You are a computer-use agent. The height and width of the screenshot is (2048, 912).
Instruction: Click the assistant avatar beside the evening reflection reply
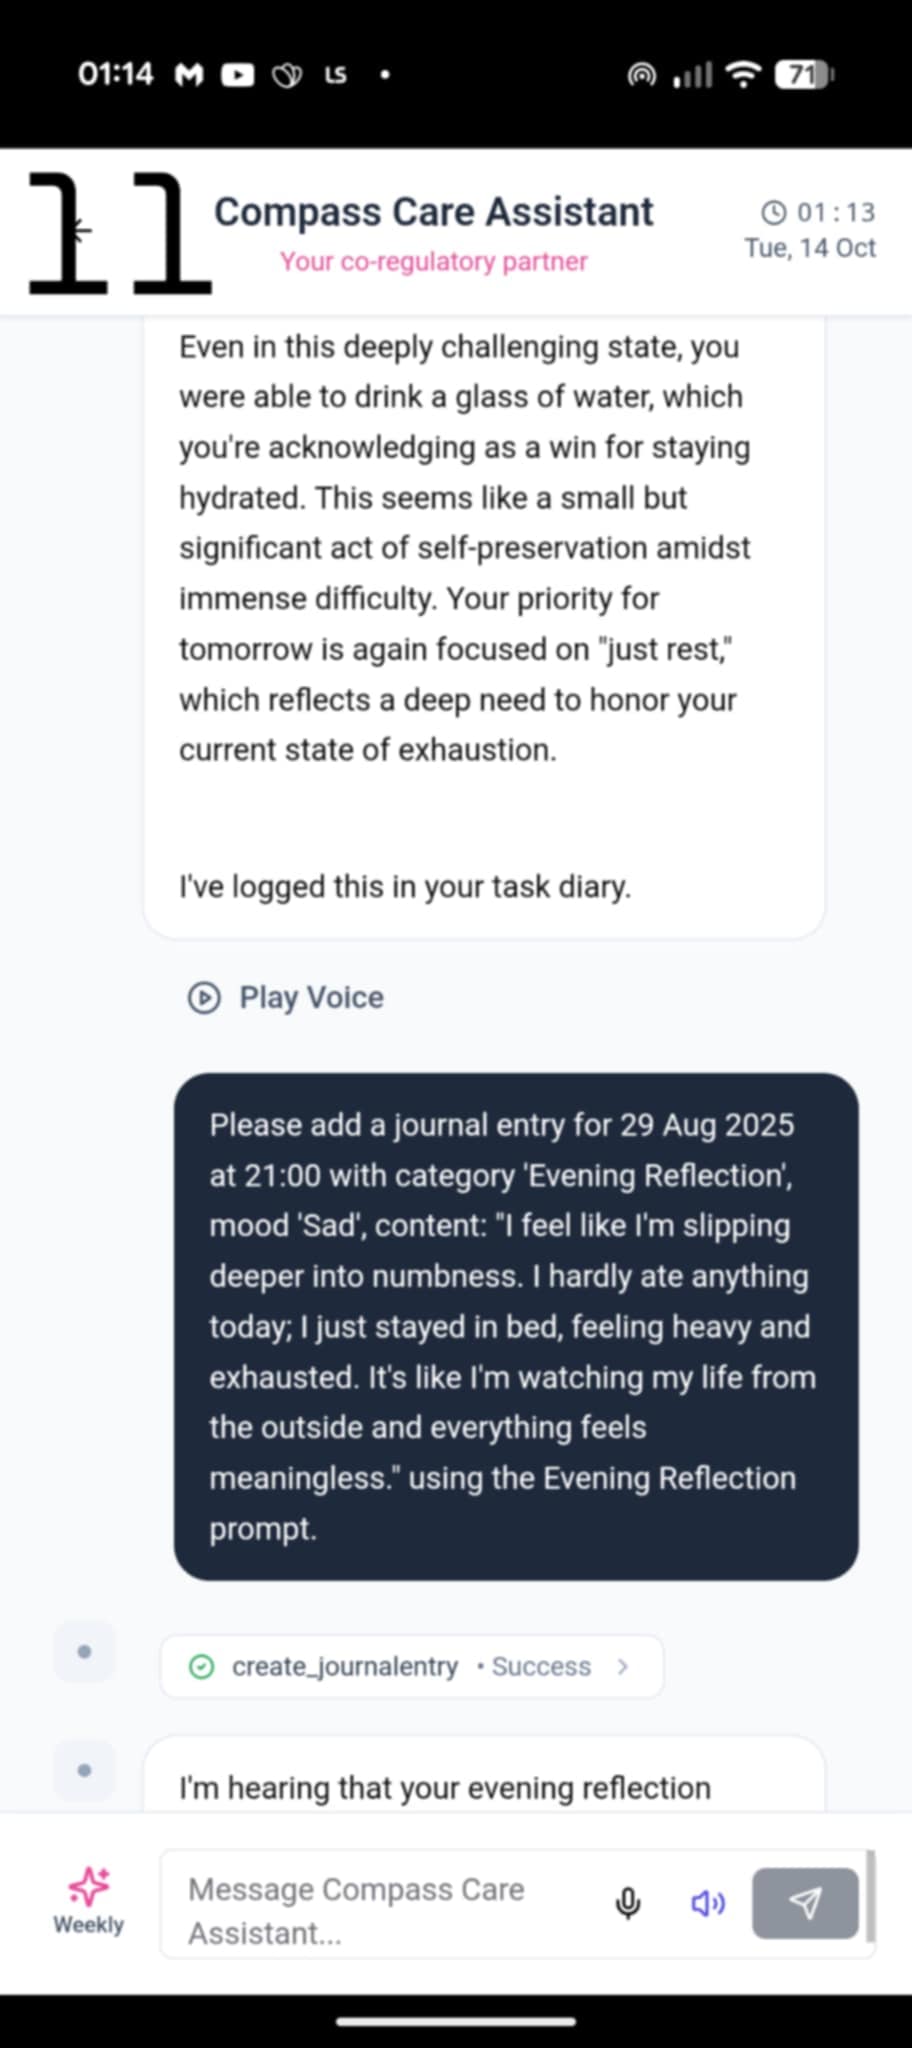click(x=84, y=1770)
